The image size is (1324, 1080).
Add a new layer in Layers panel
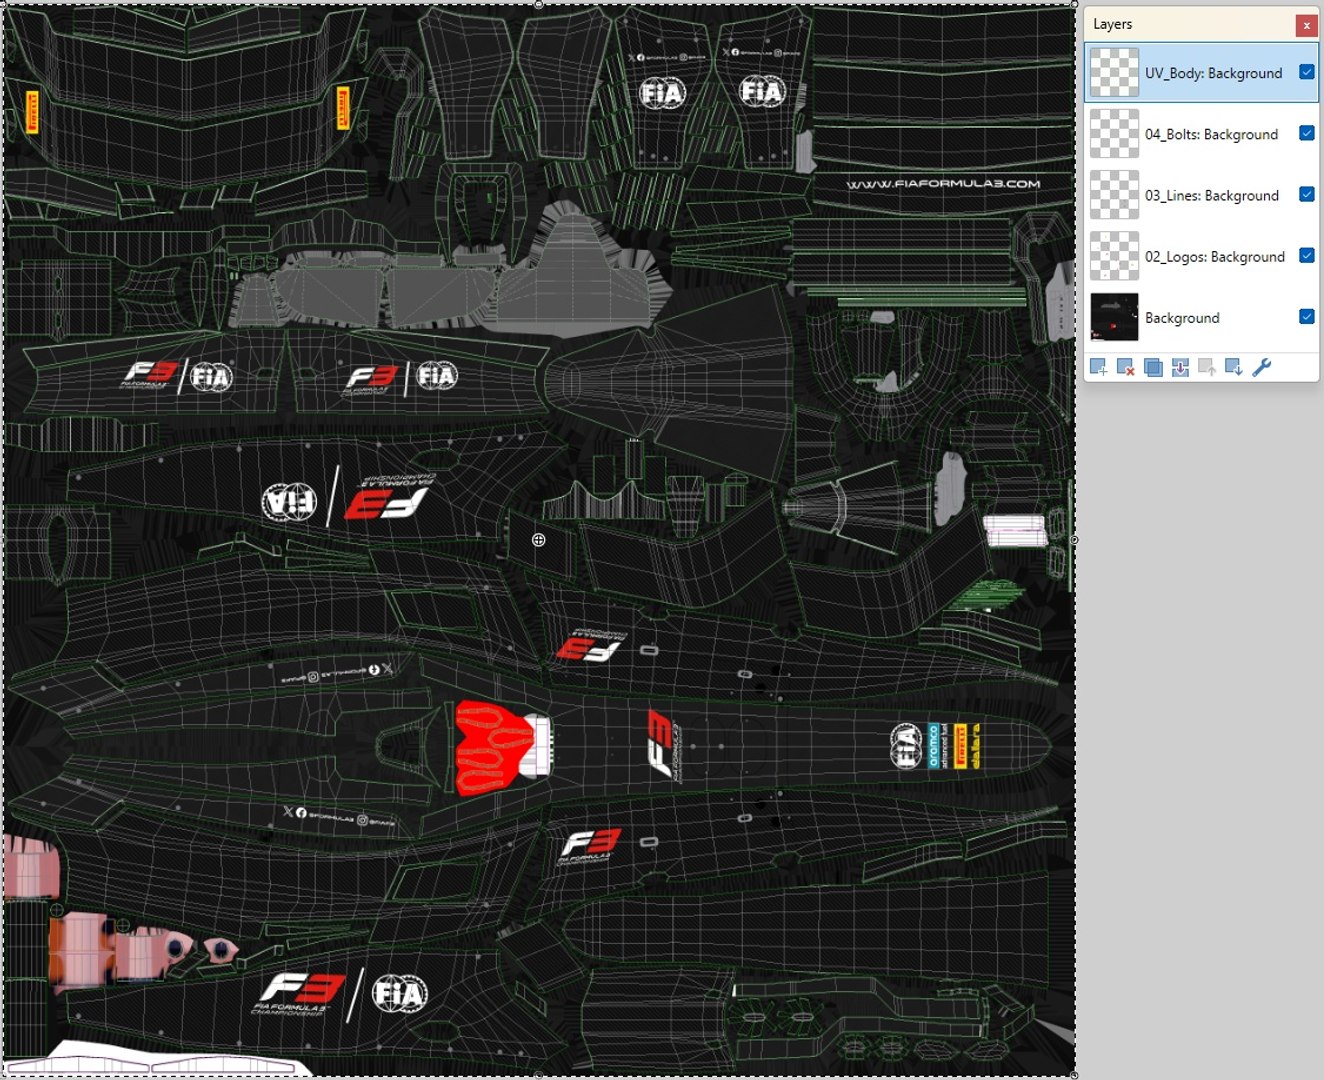click(x=1098, y=367)
